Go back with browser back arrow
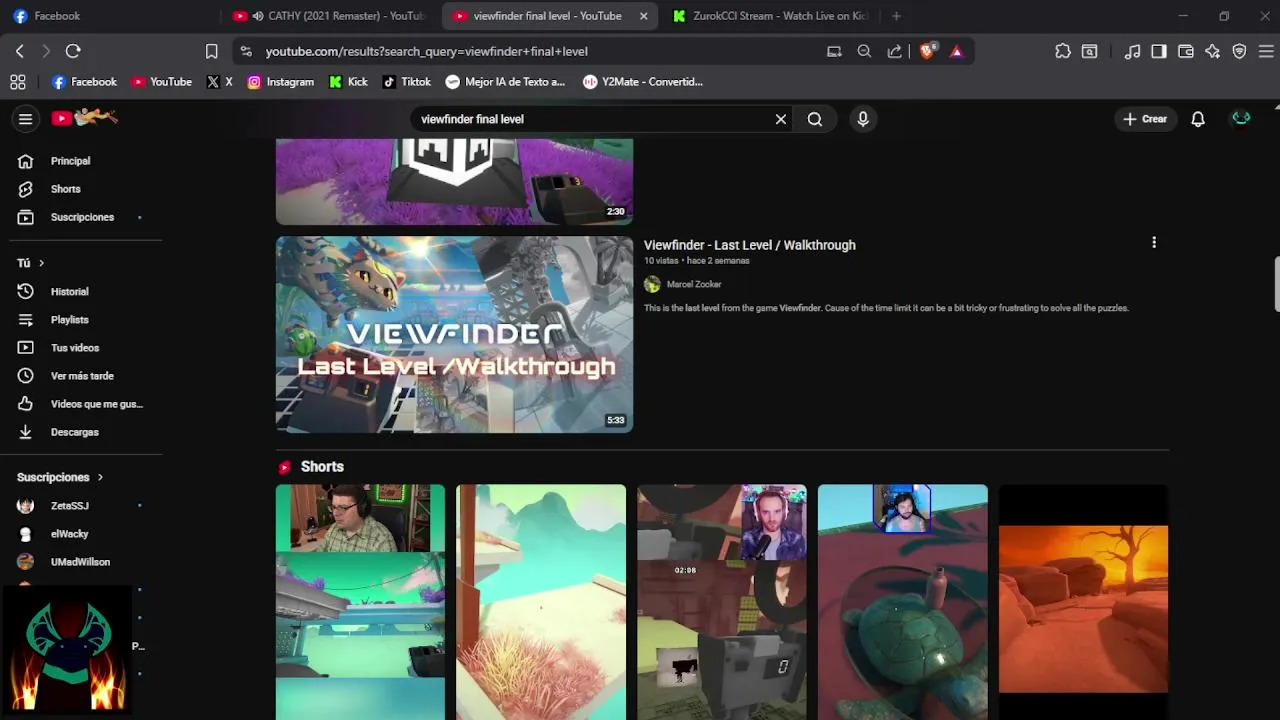Screen dimensions: 1280x720 20,51
